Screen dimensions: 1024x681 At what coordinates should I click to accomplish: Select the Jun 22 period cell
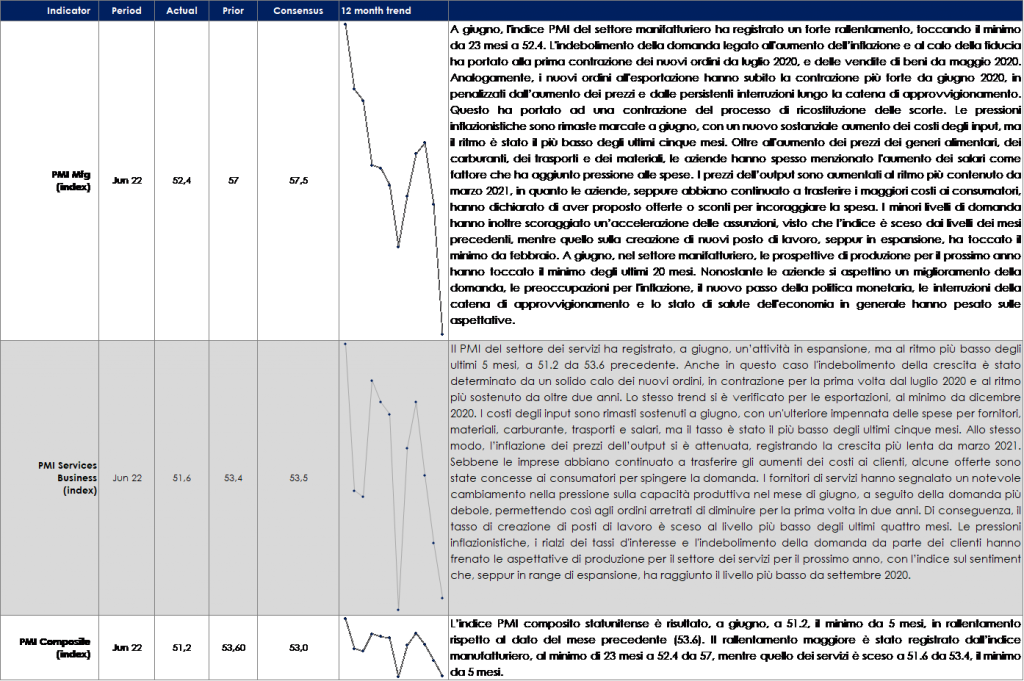(x=128, y=479)
